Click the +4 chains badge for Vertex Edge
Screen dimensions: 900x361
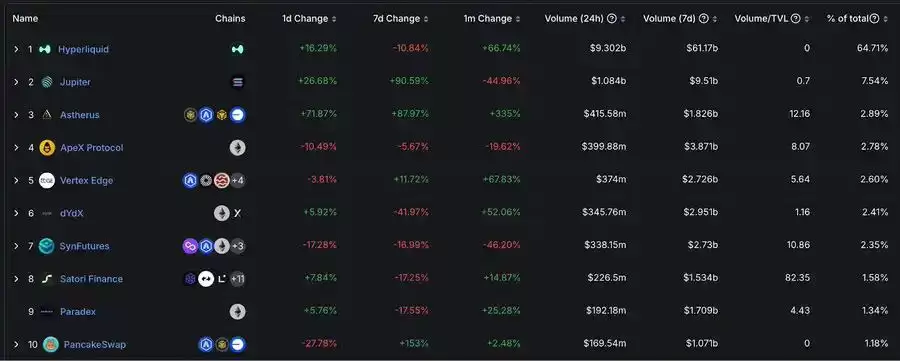click(238, 180)
